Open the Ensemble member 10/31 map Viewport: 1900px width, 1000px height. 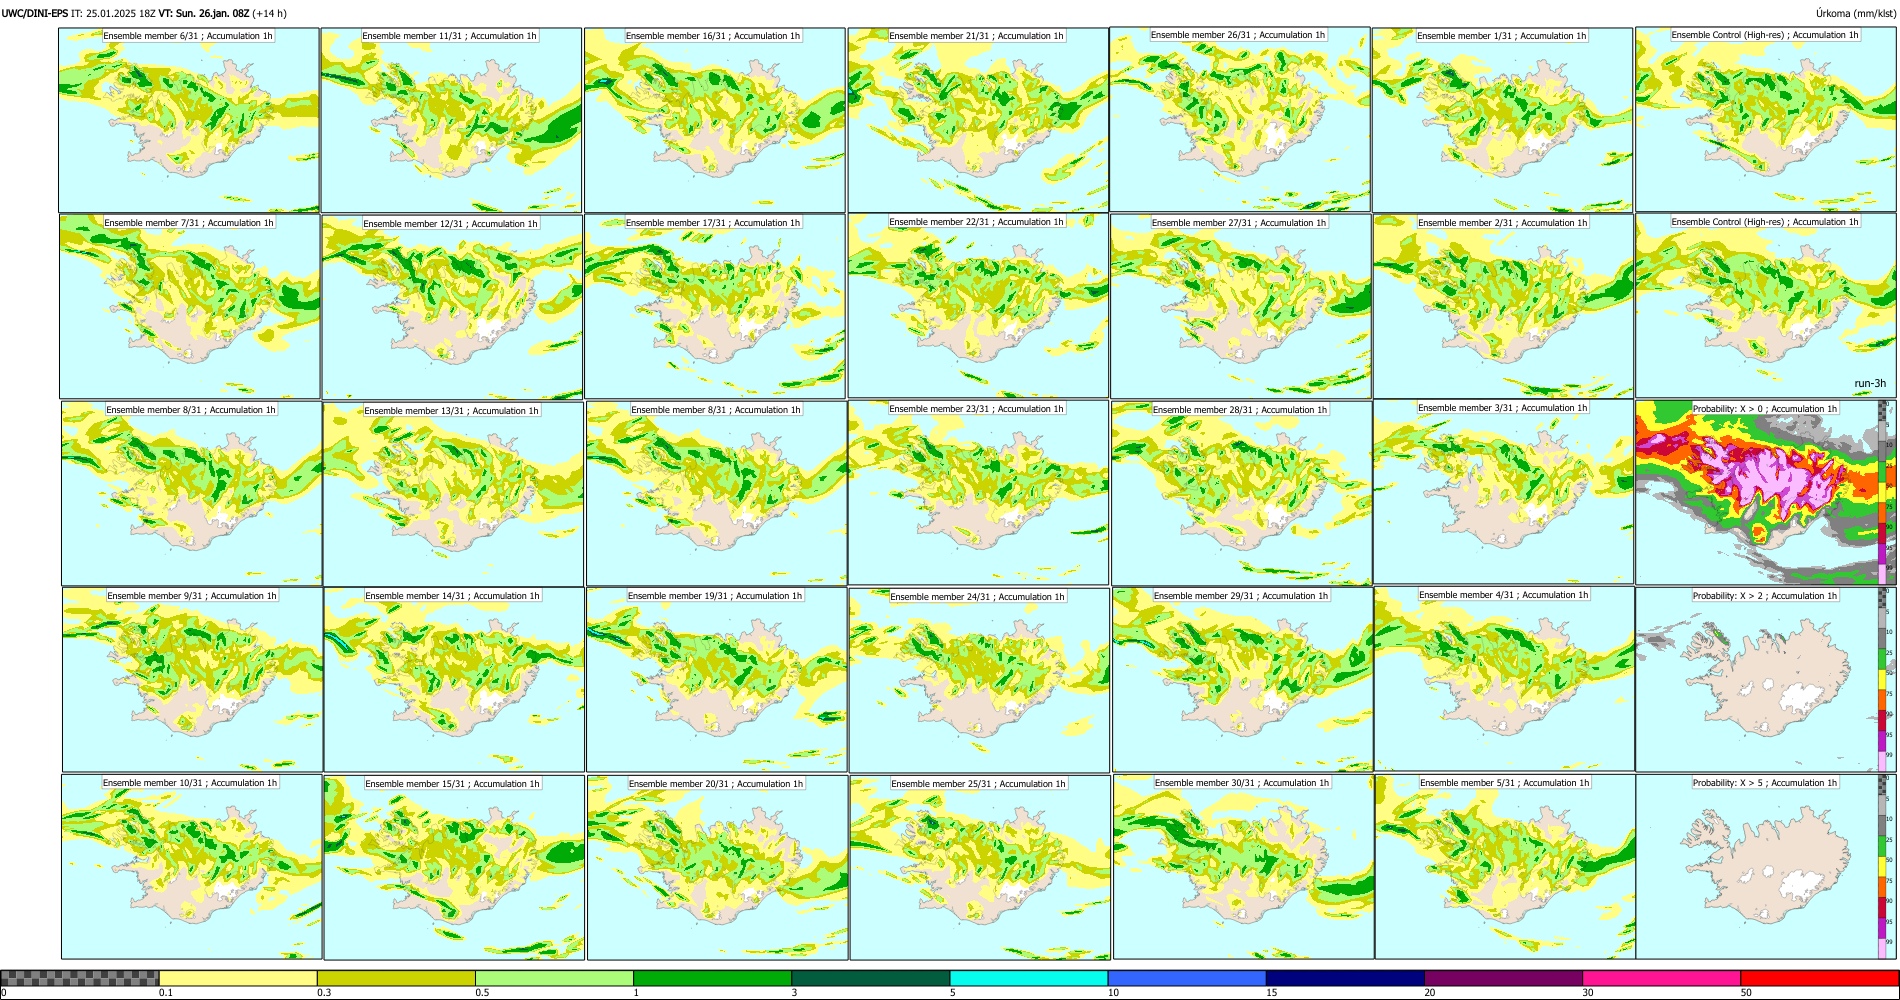(192, 867)
